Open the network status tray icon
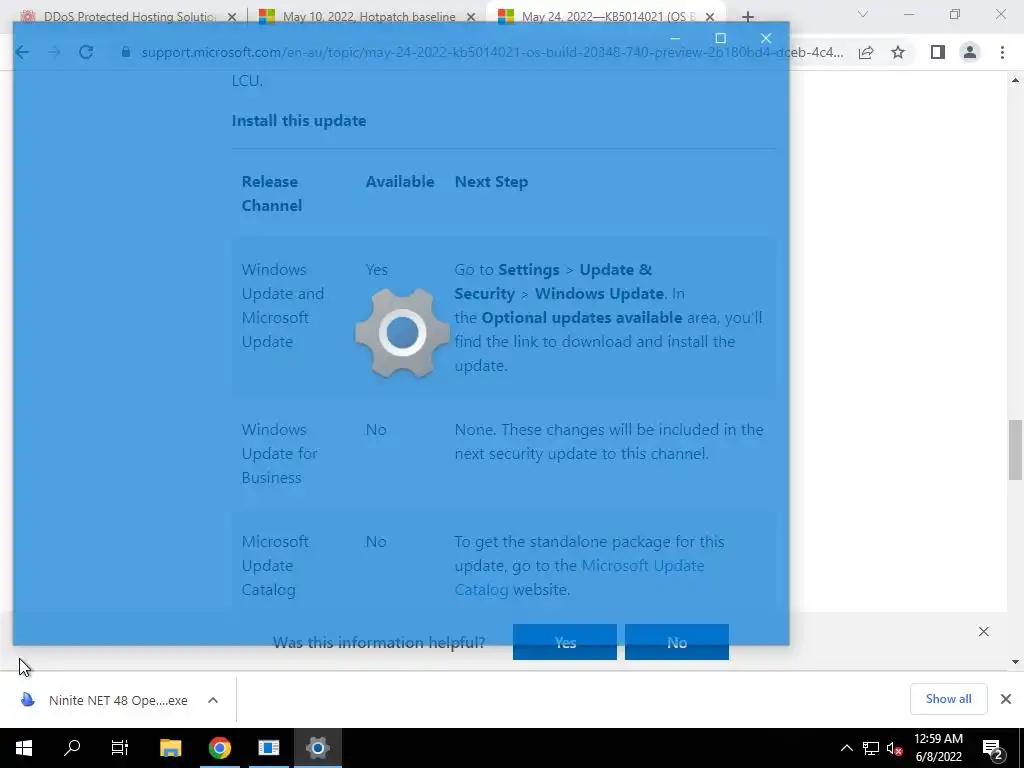Image resolution: width=1024 pixels, height=768 pixels. 871,748
